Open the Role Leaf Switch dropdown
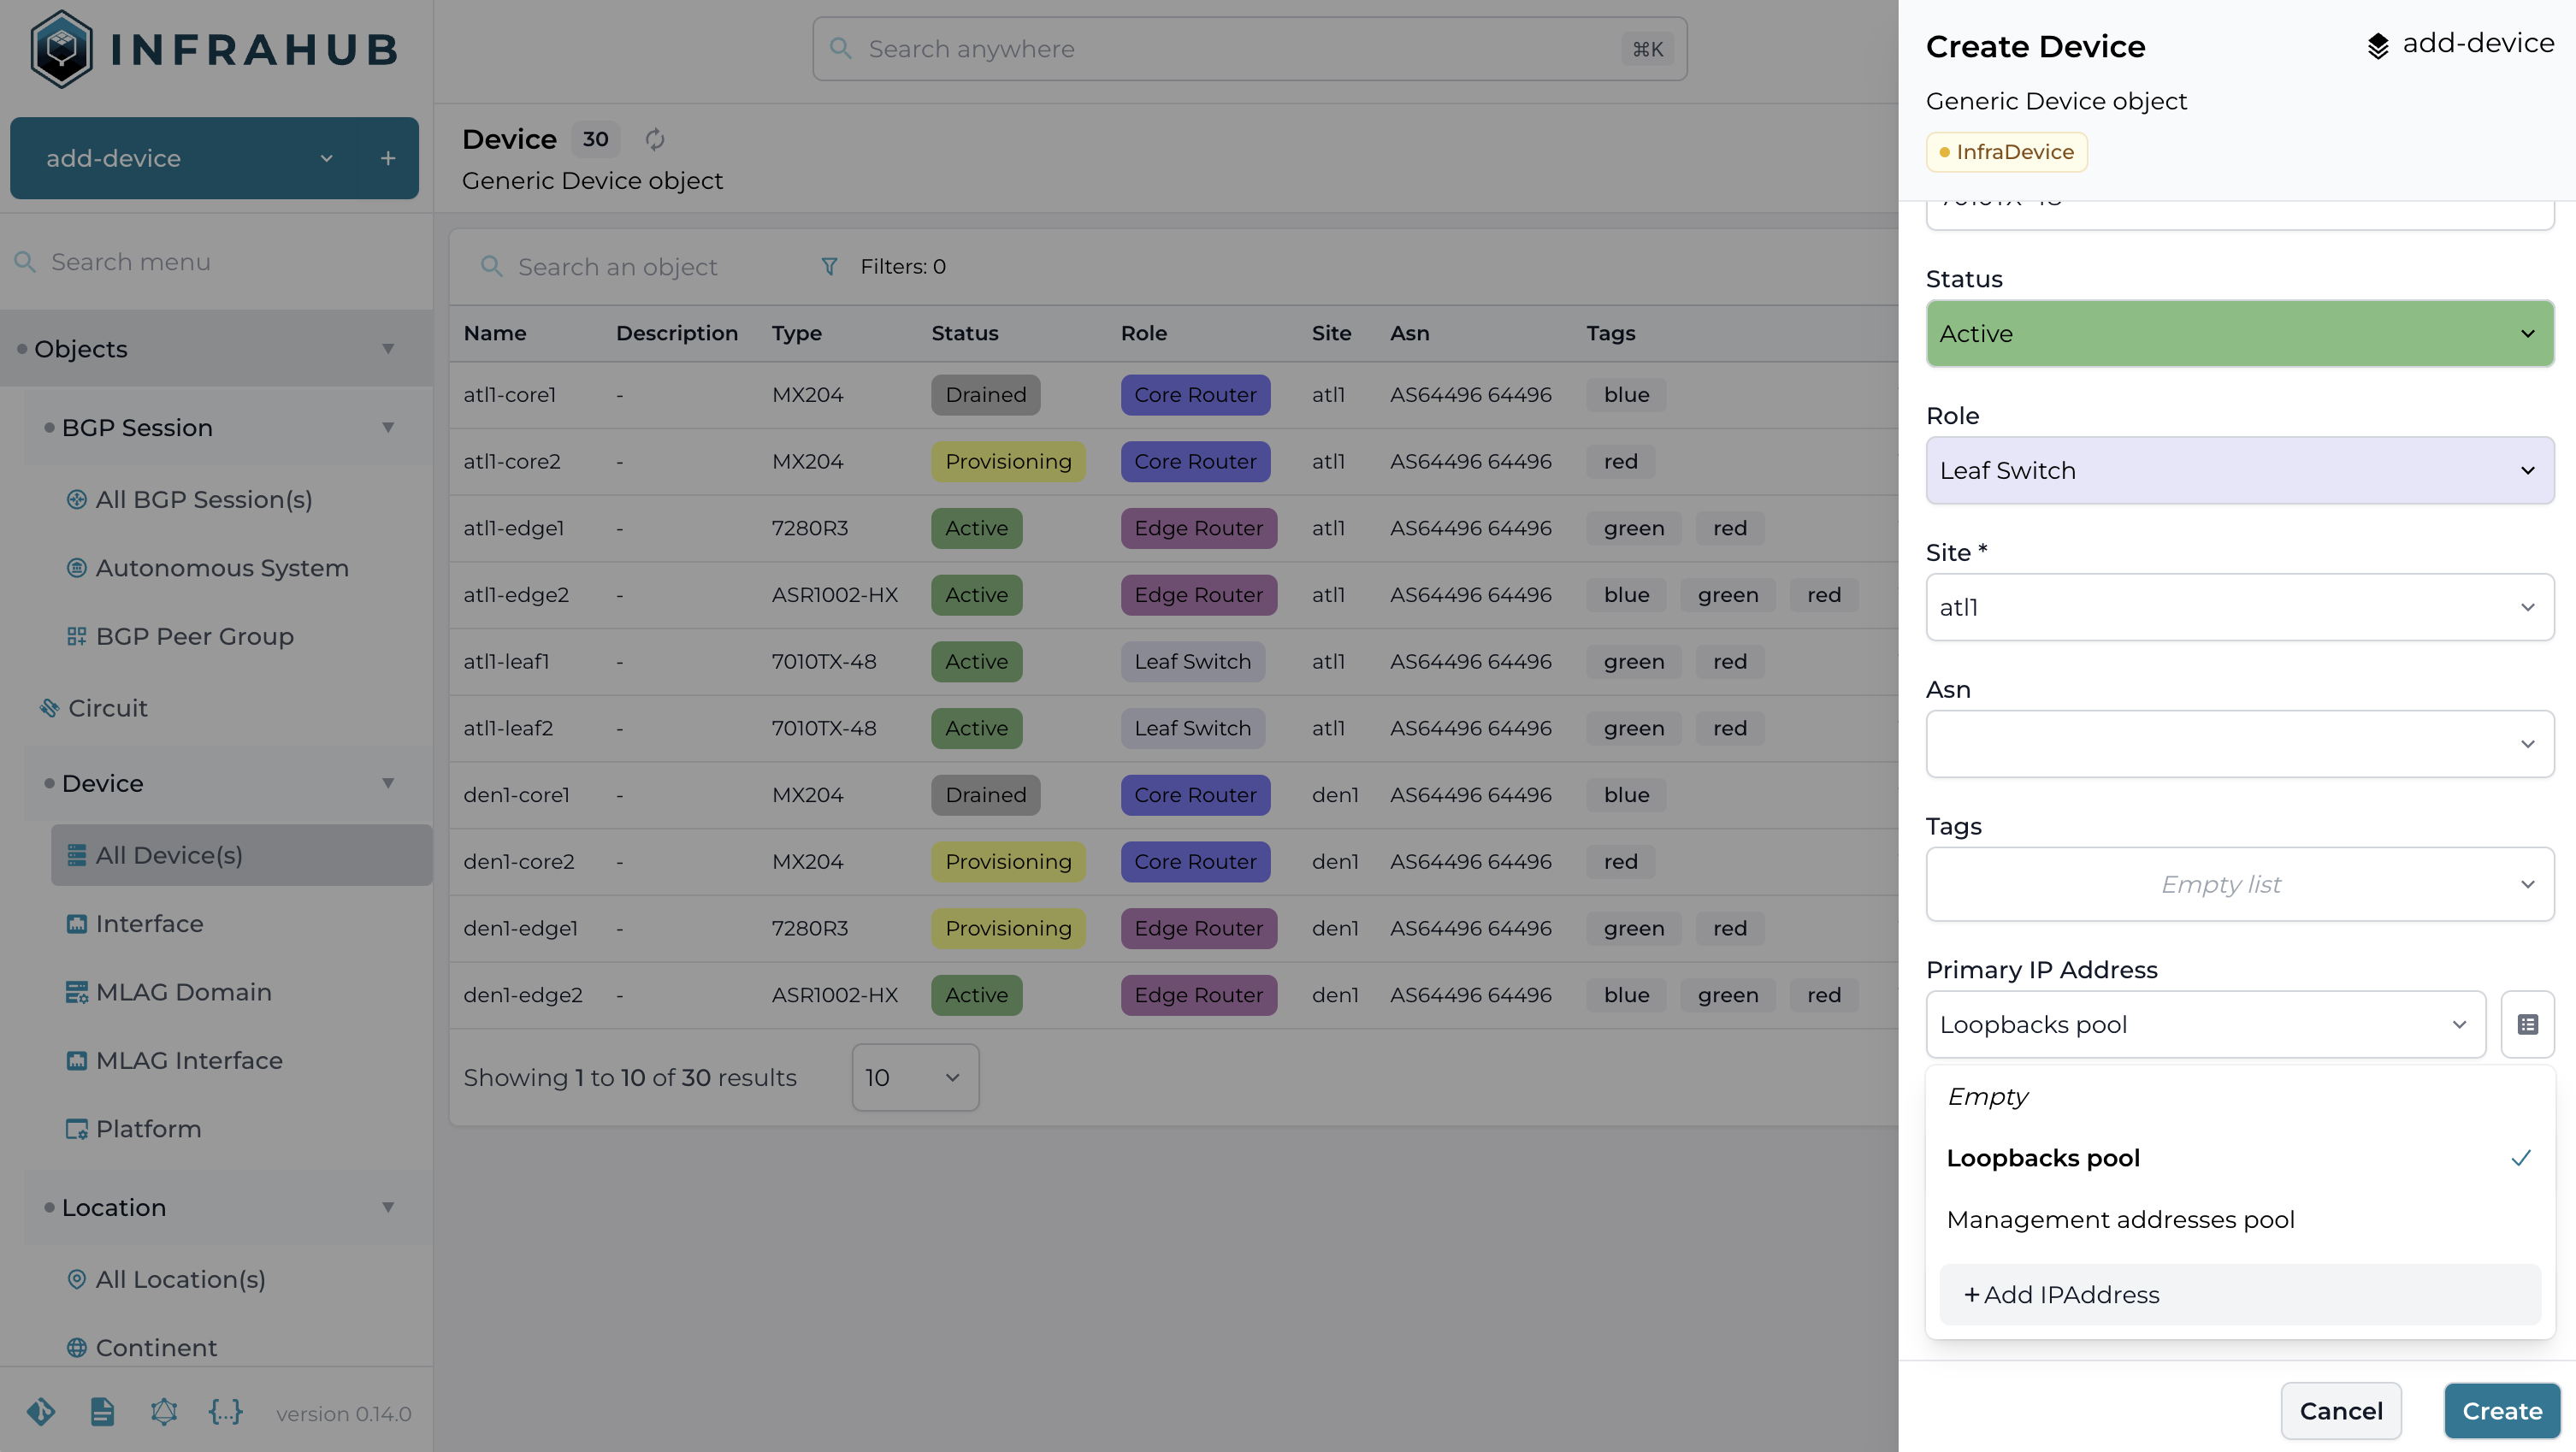The image size is (2576, 1452). pyautogui.click(x=2240, y=470)
